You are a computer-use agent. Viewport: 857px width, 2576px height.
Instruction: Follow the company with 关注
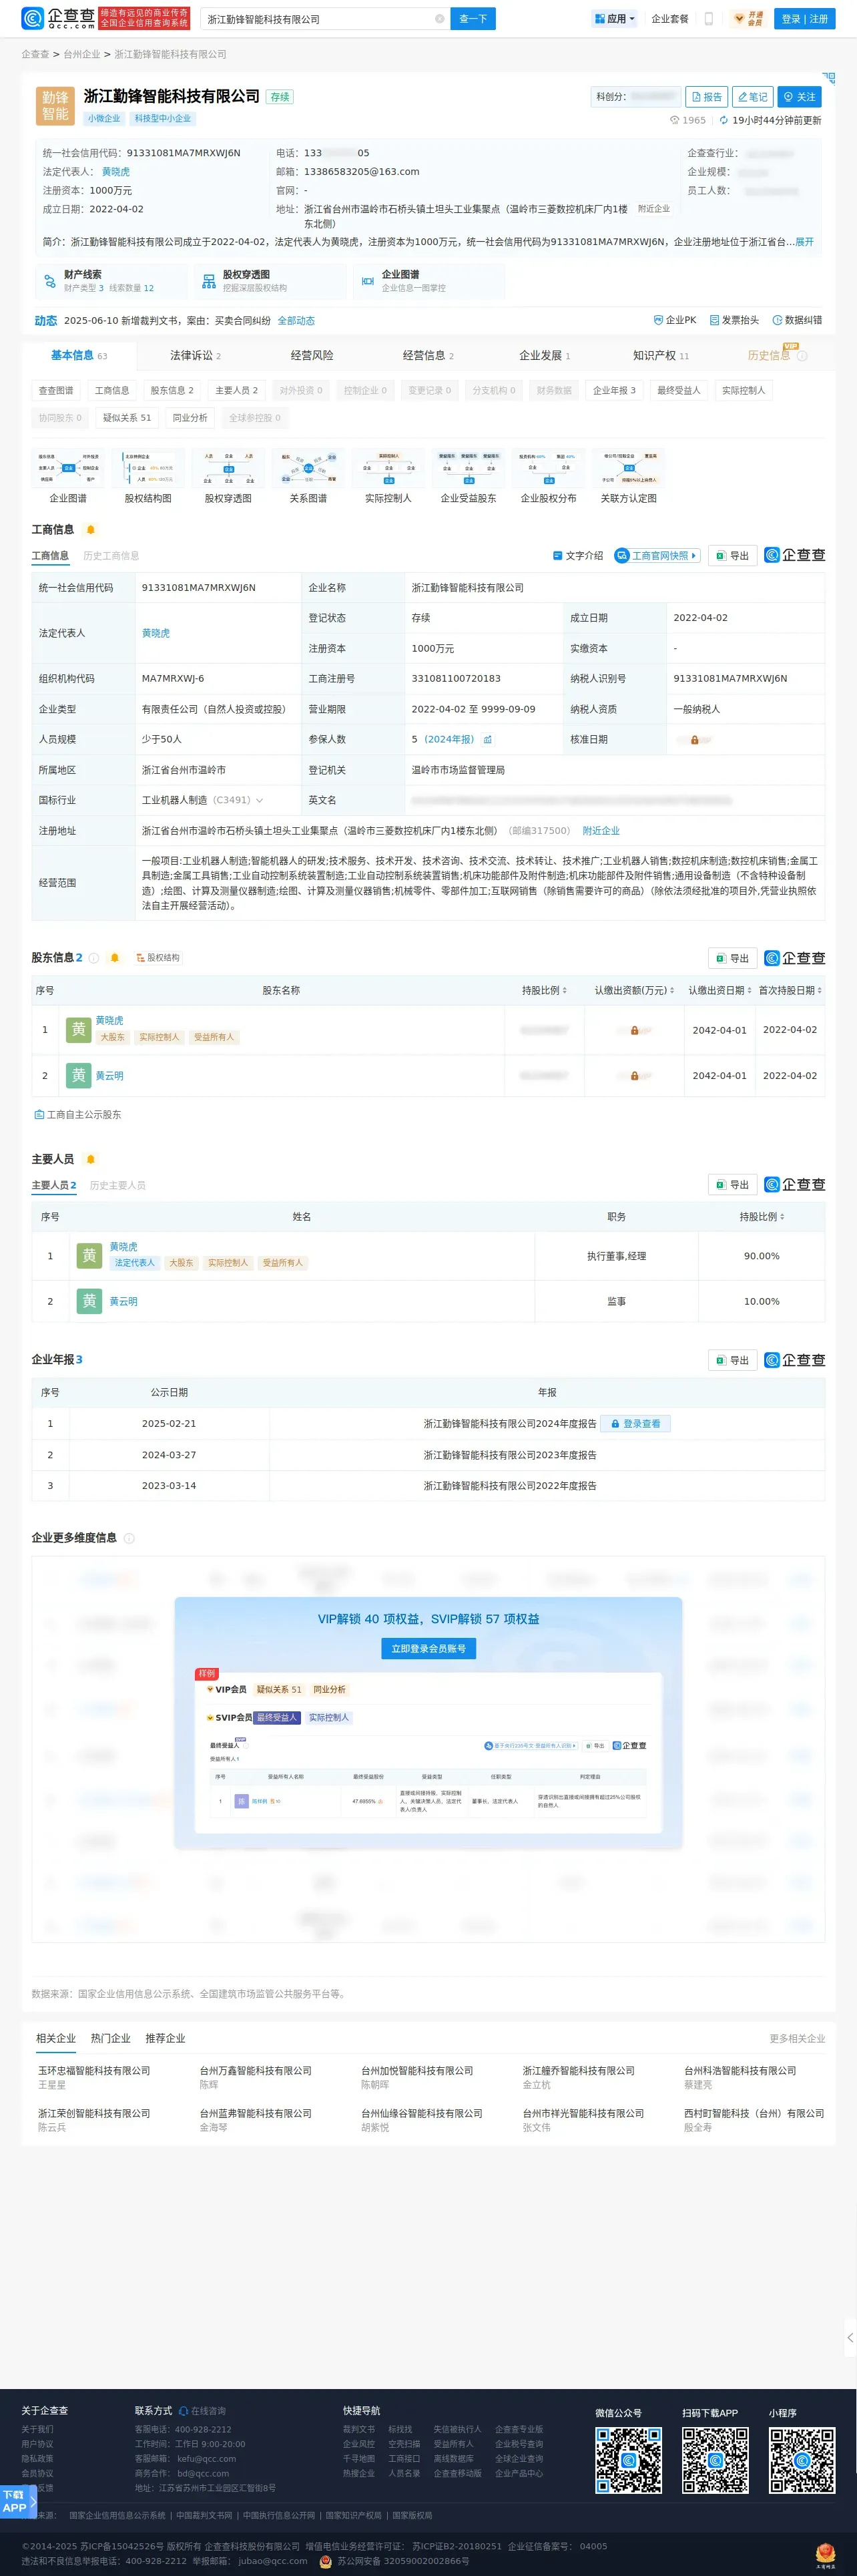tap(800, 97)
